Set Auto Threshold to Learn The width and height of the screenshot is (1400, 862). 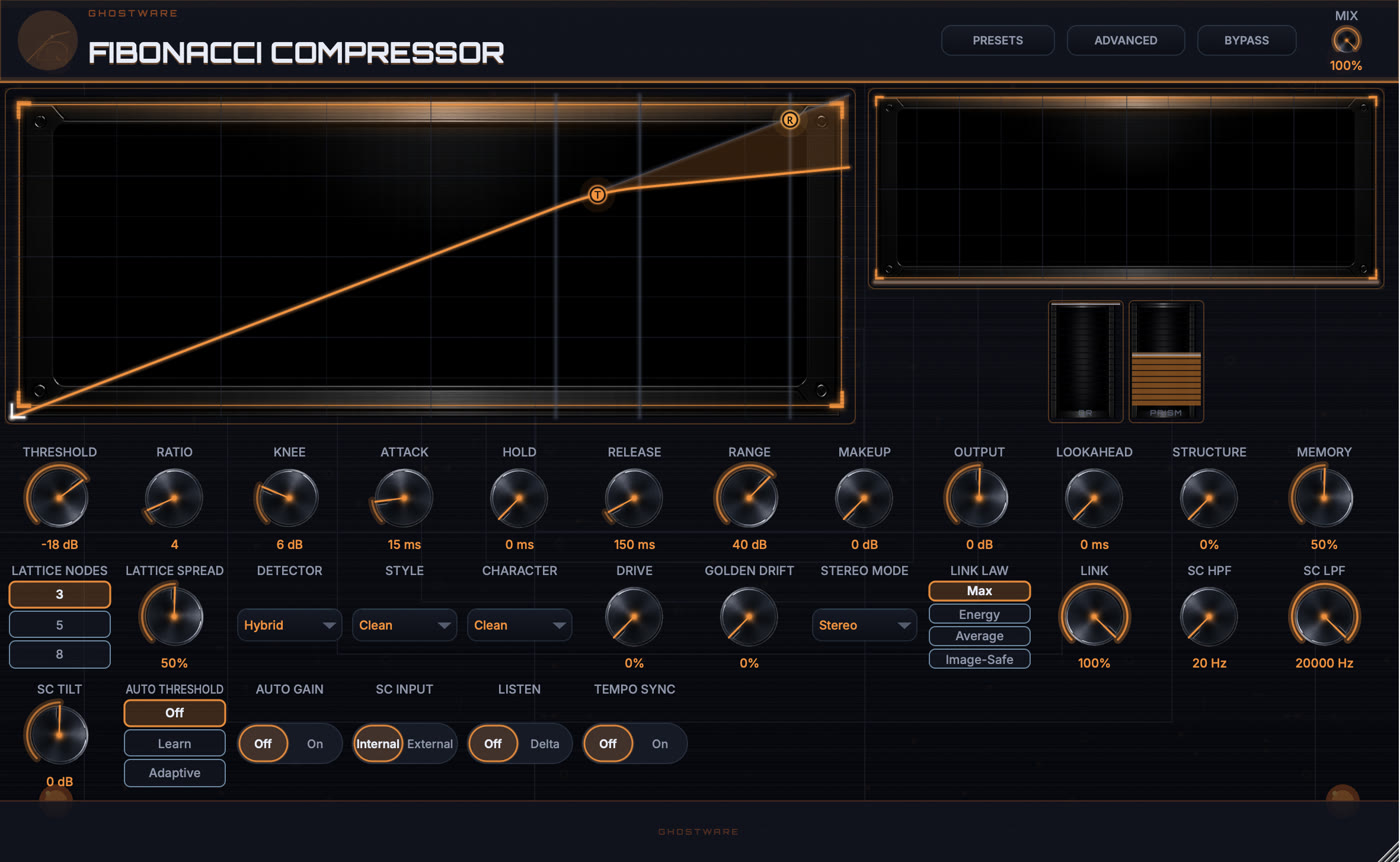(175, 743)
